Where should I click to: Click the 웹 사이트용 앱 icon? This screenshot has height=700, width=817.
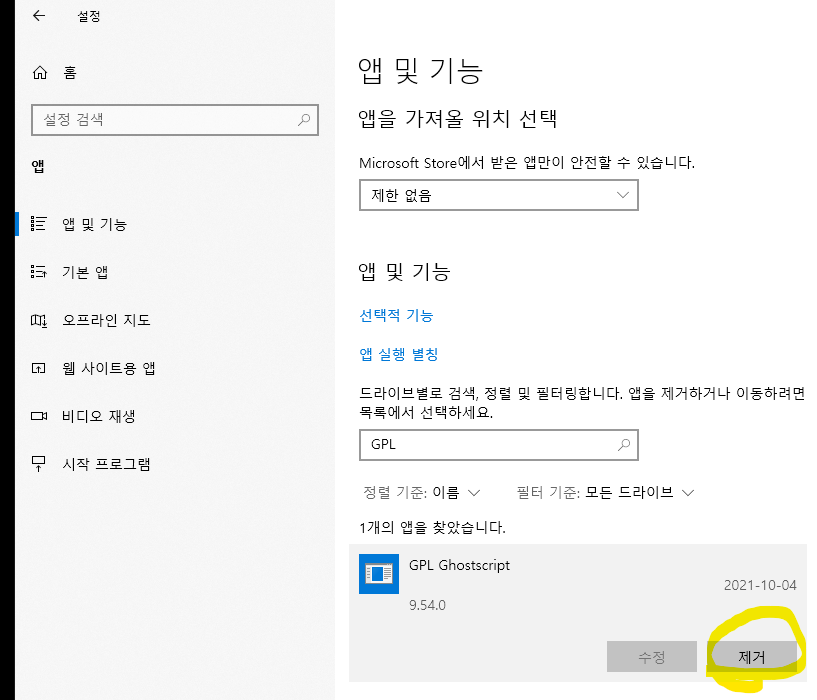pyautogui.click(x=39, y=369)
